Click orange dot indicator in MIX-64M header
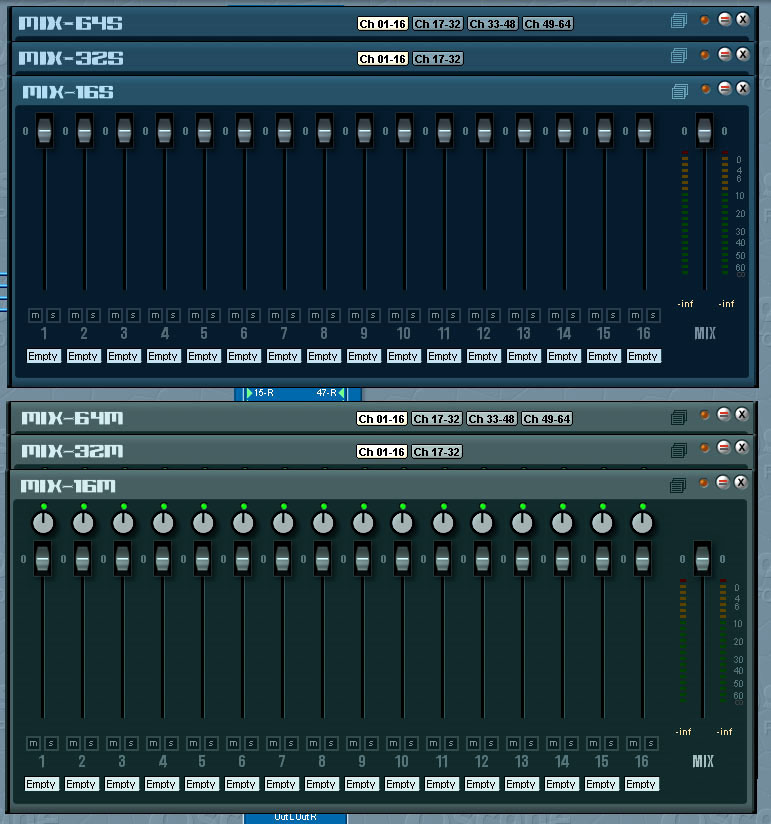The image size is (771, 824). click(704, 415)
